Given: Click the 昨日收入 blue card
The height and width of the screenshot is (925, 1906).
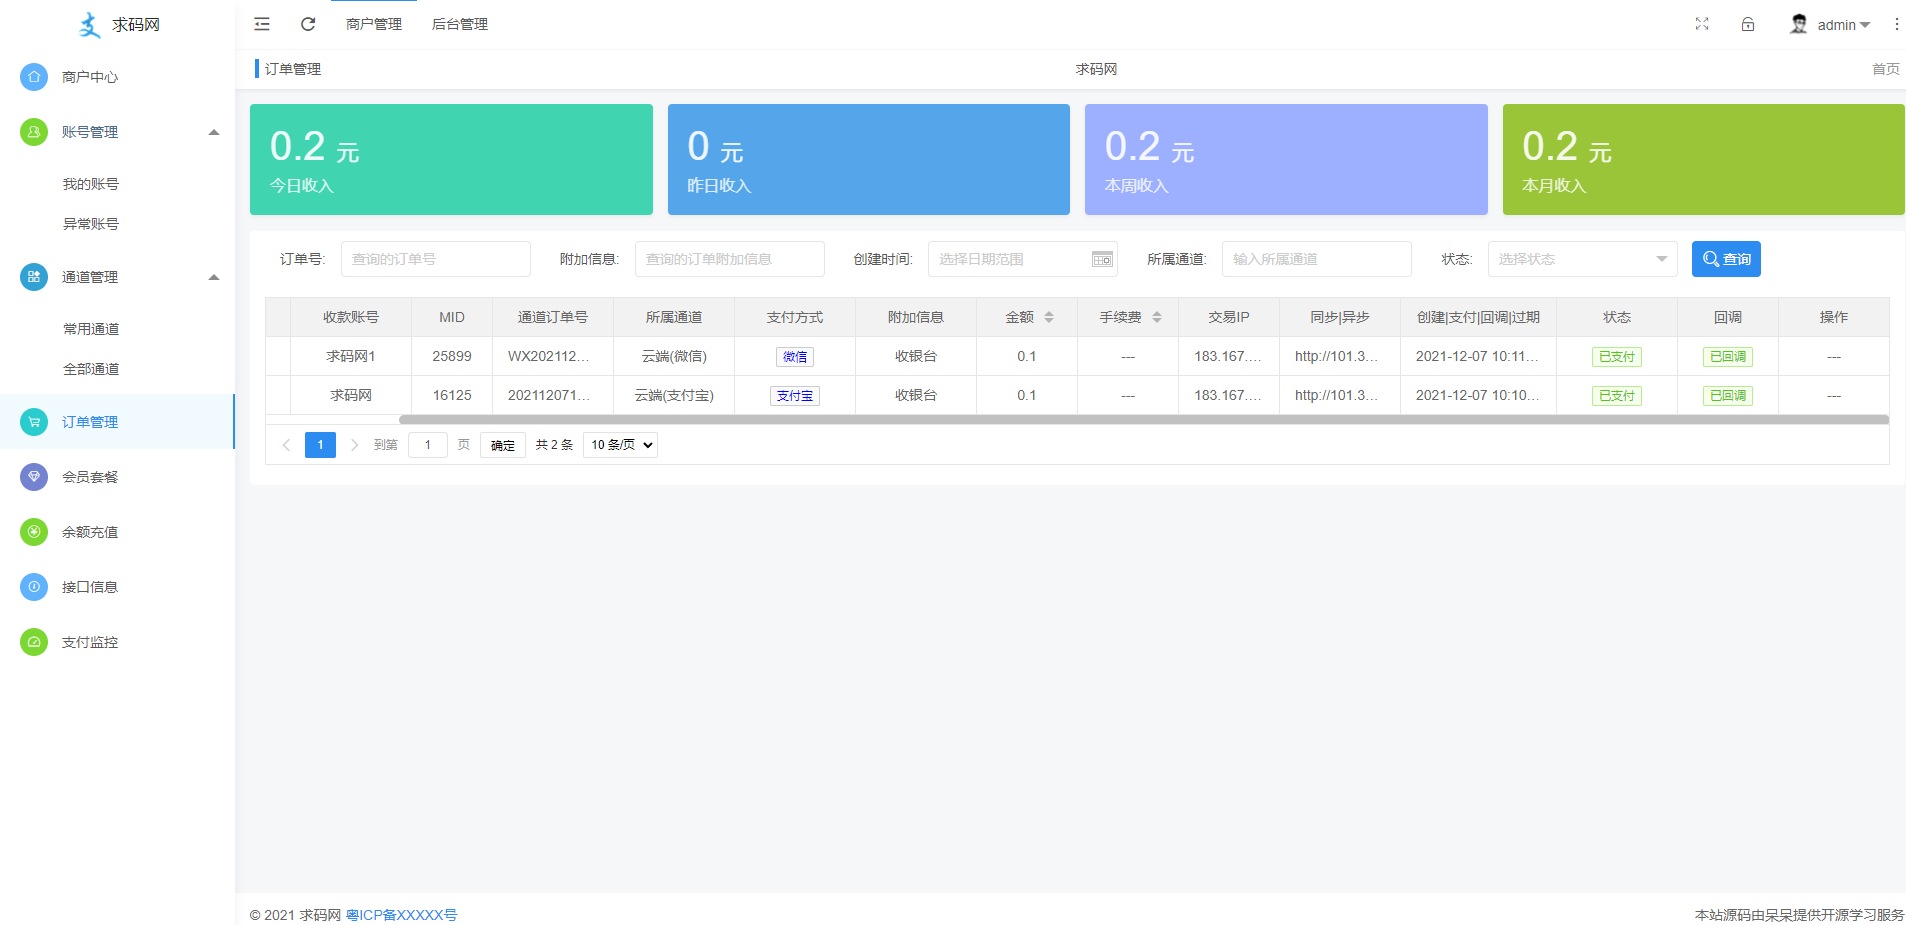Looking at the screenshot, I should 869,159.
